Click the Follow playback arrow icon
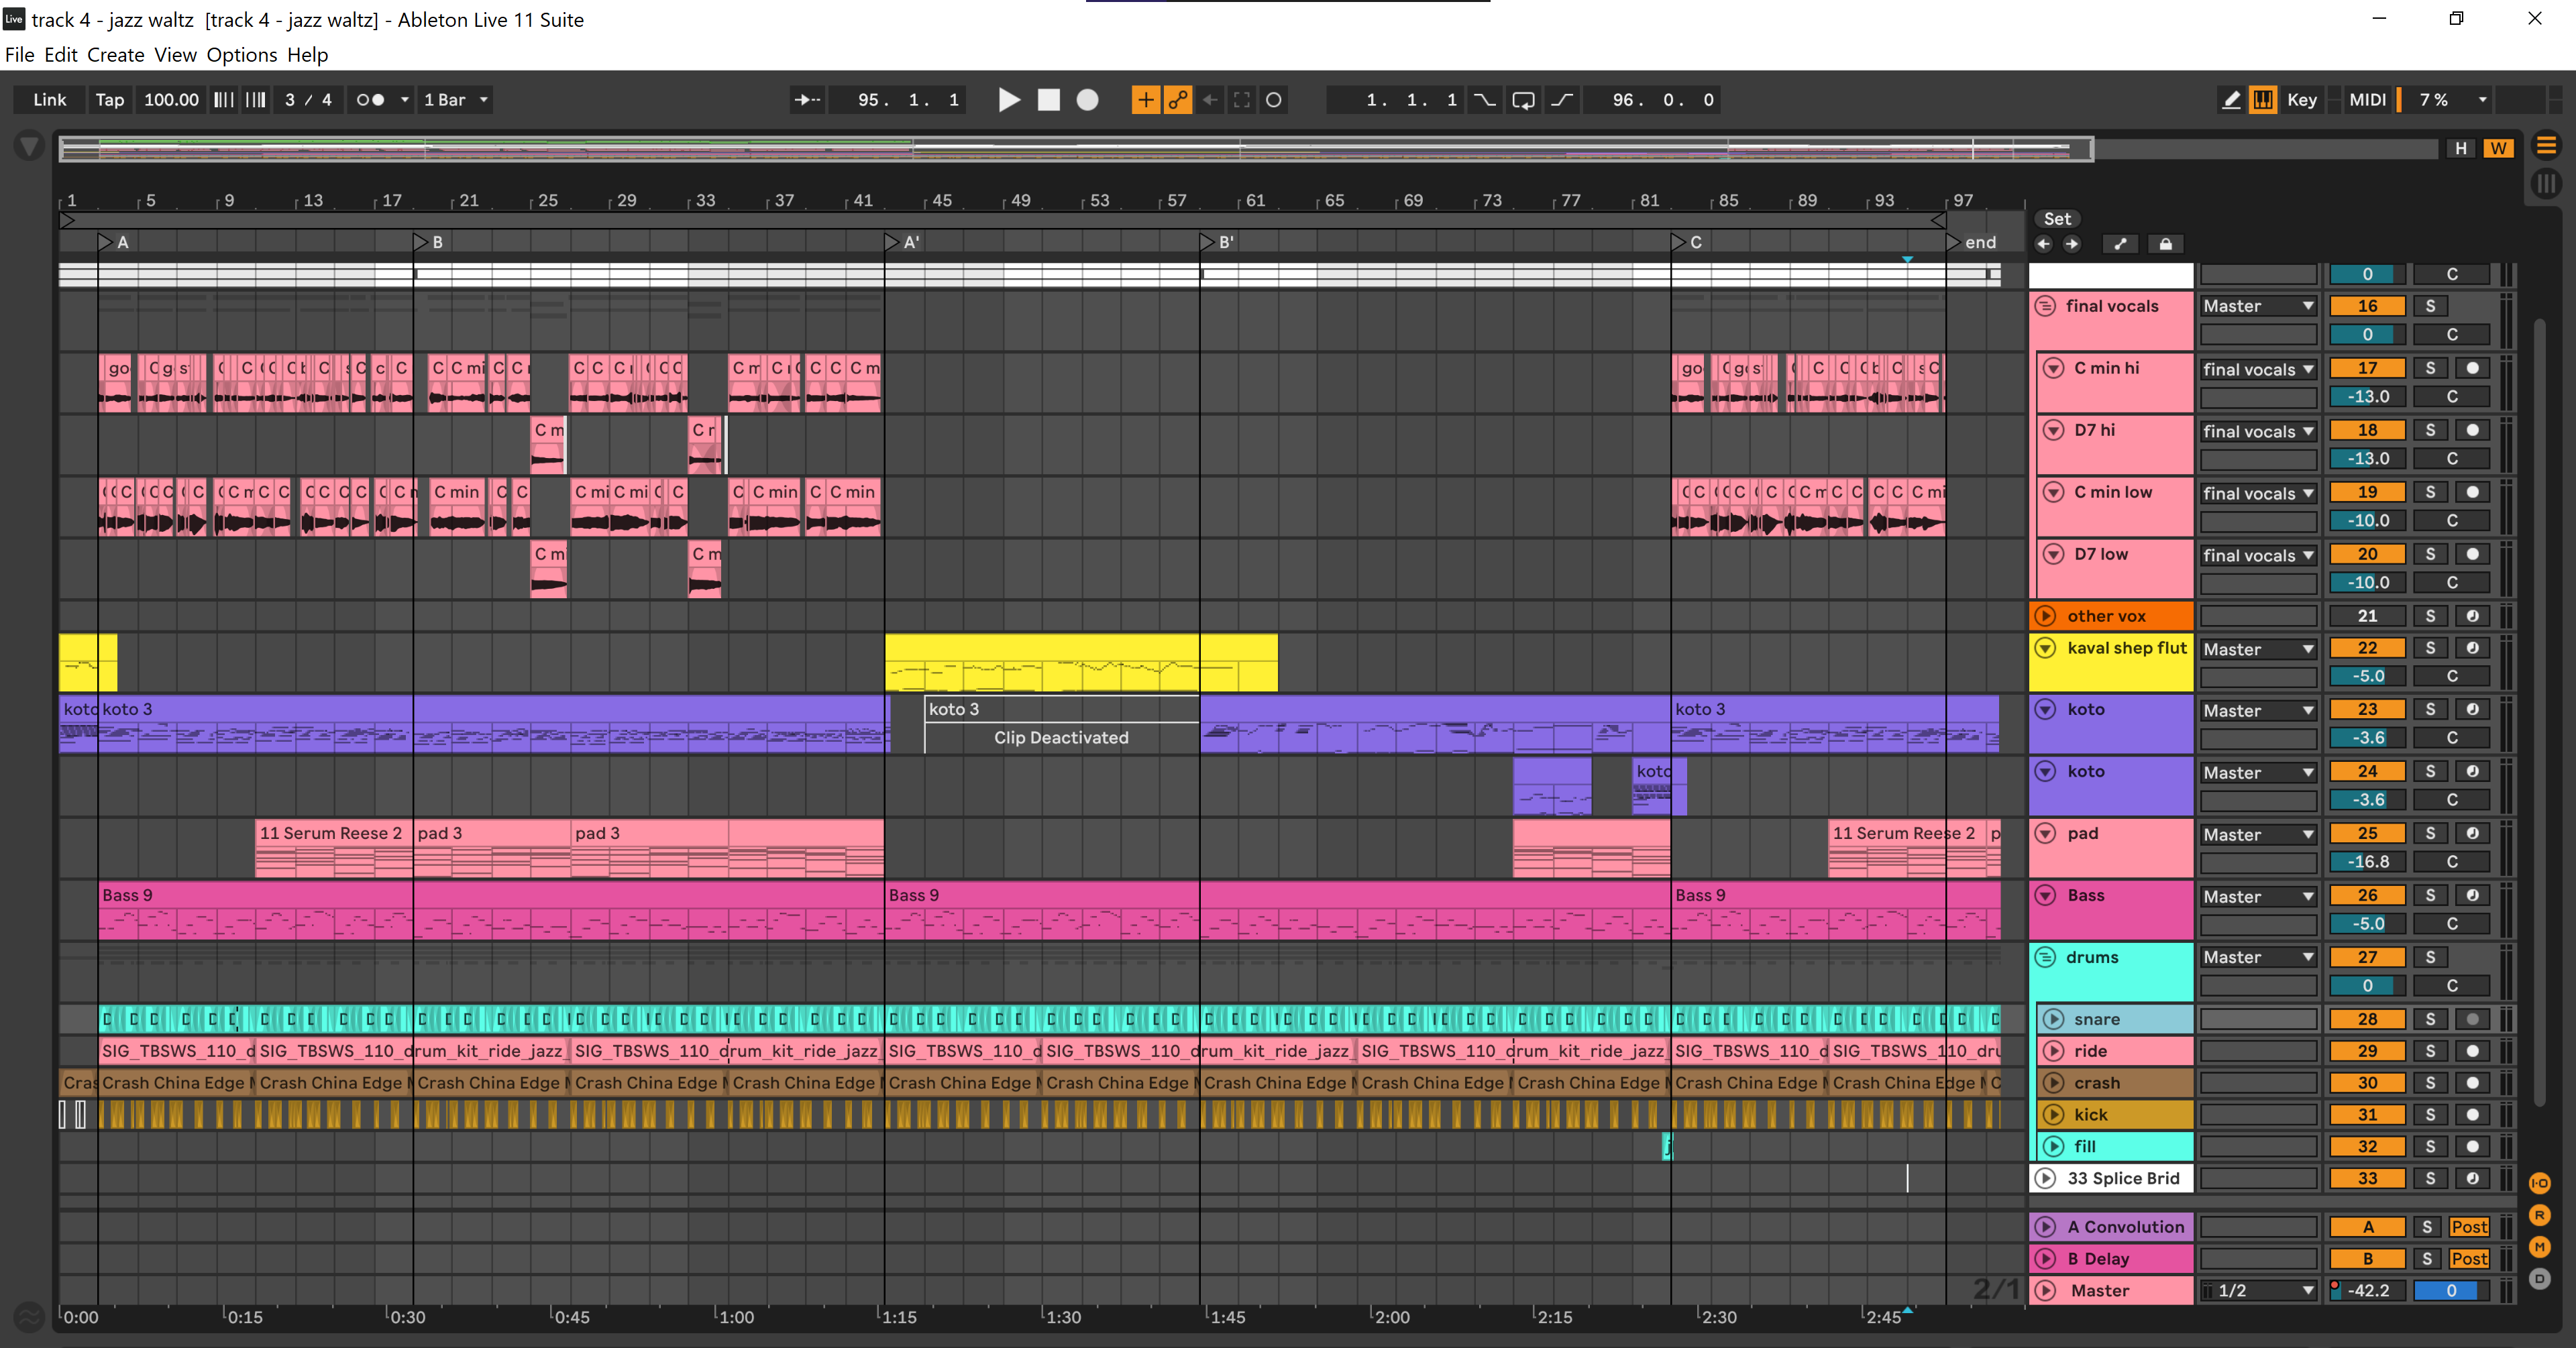This screenshot has height=1348, width=2576. 807,100
